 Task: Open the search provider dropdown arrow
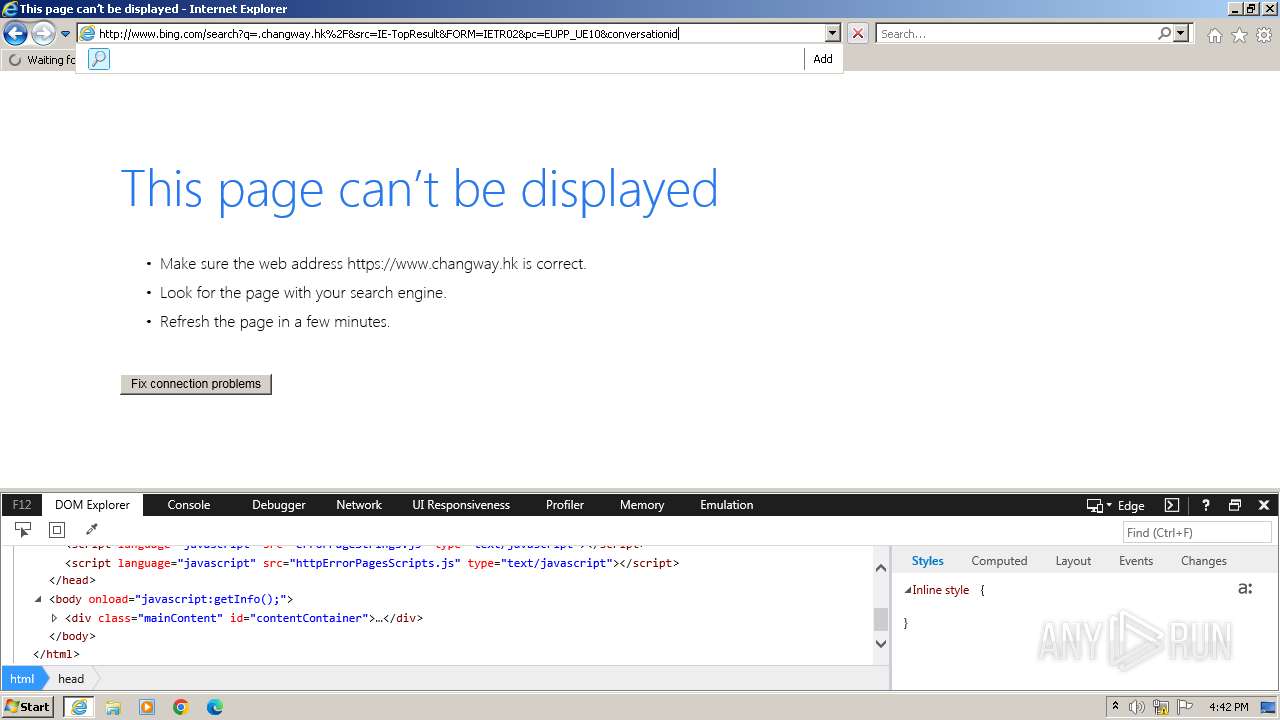[1182, 34]
